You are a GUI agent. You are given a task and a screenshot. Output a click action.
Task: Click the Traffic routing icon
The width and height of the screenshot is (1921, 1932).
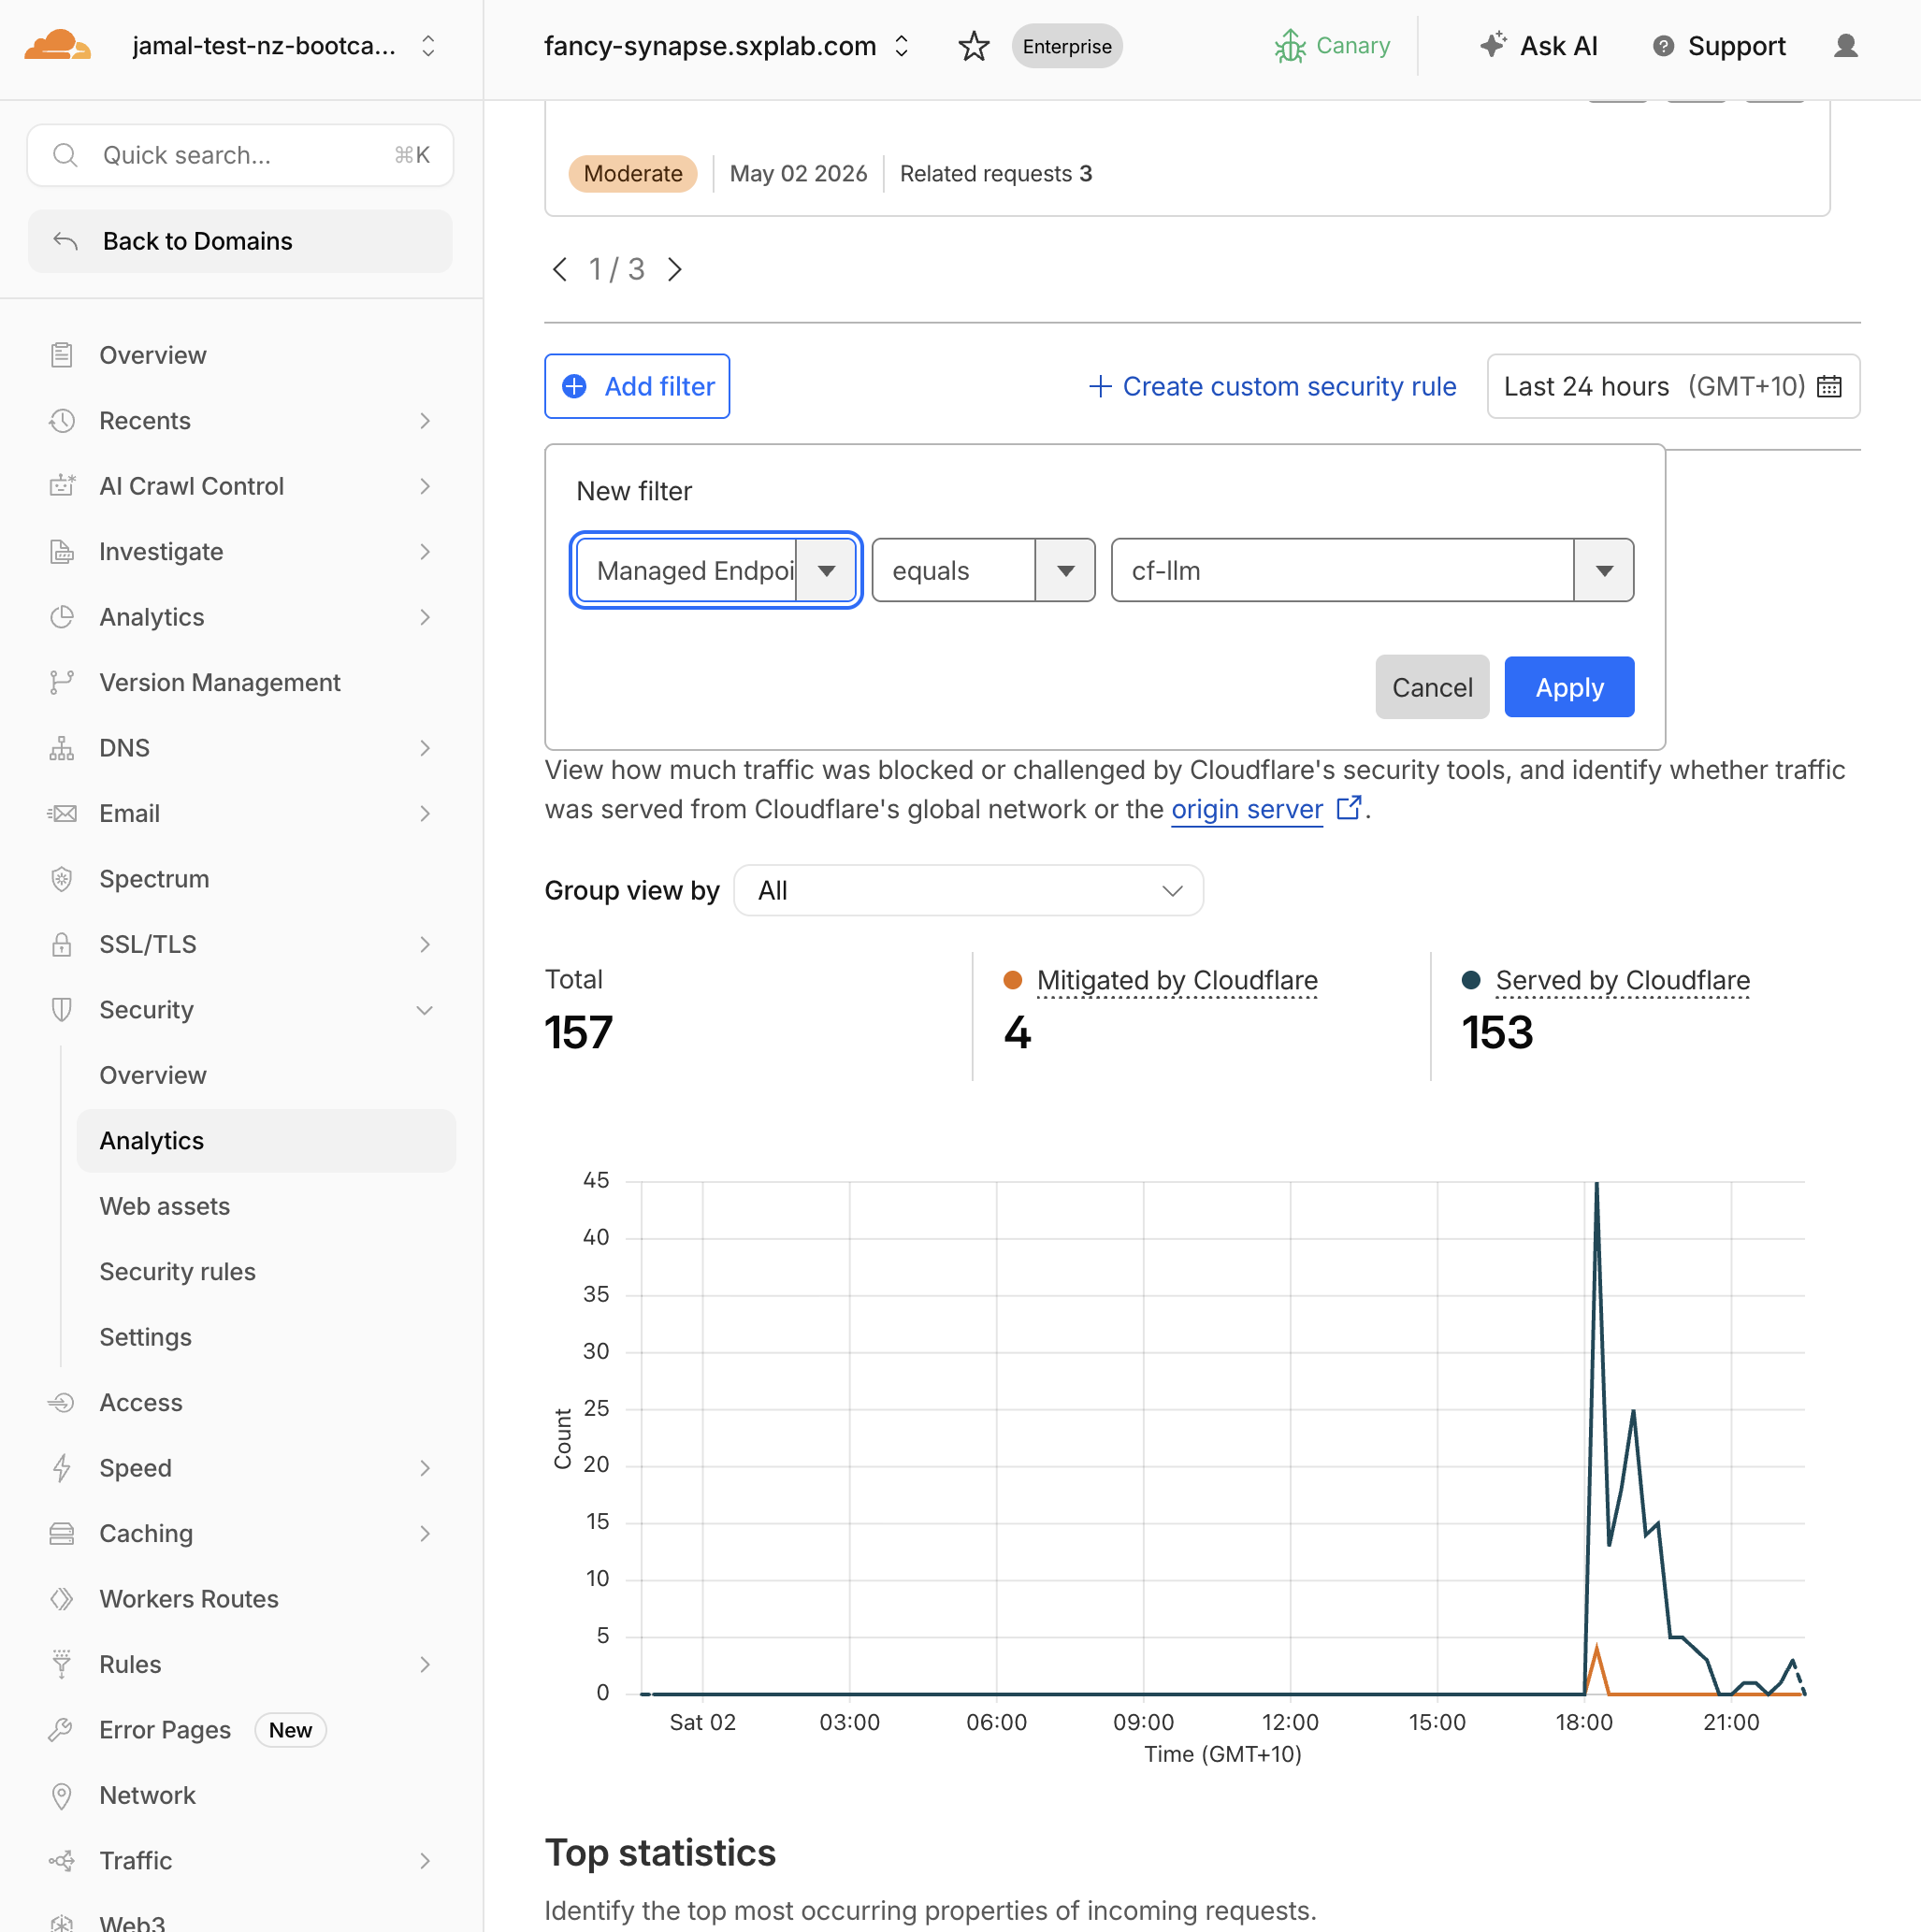[62, 1861]
